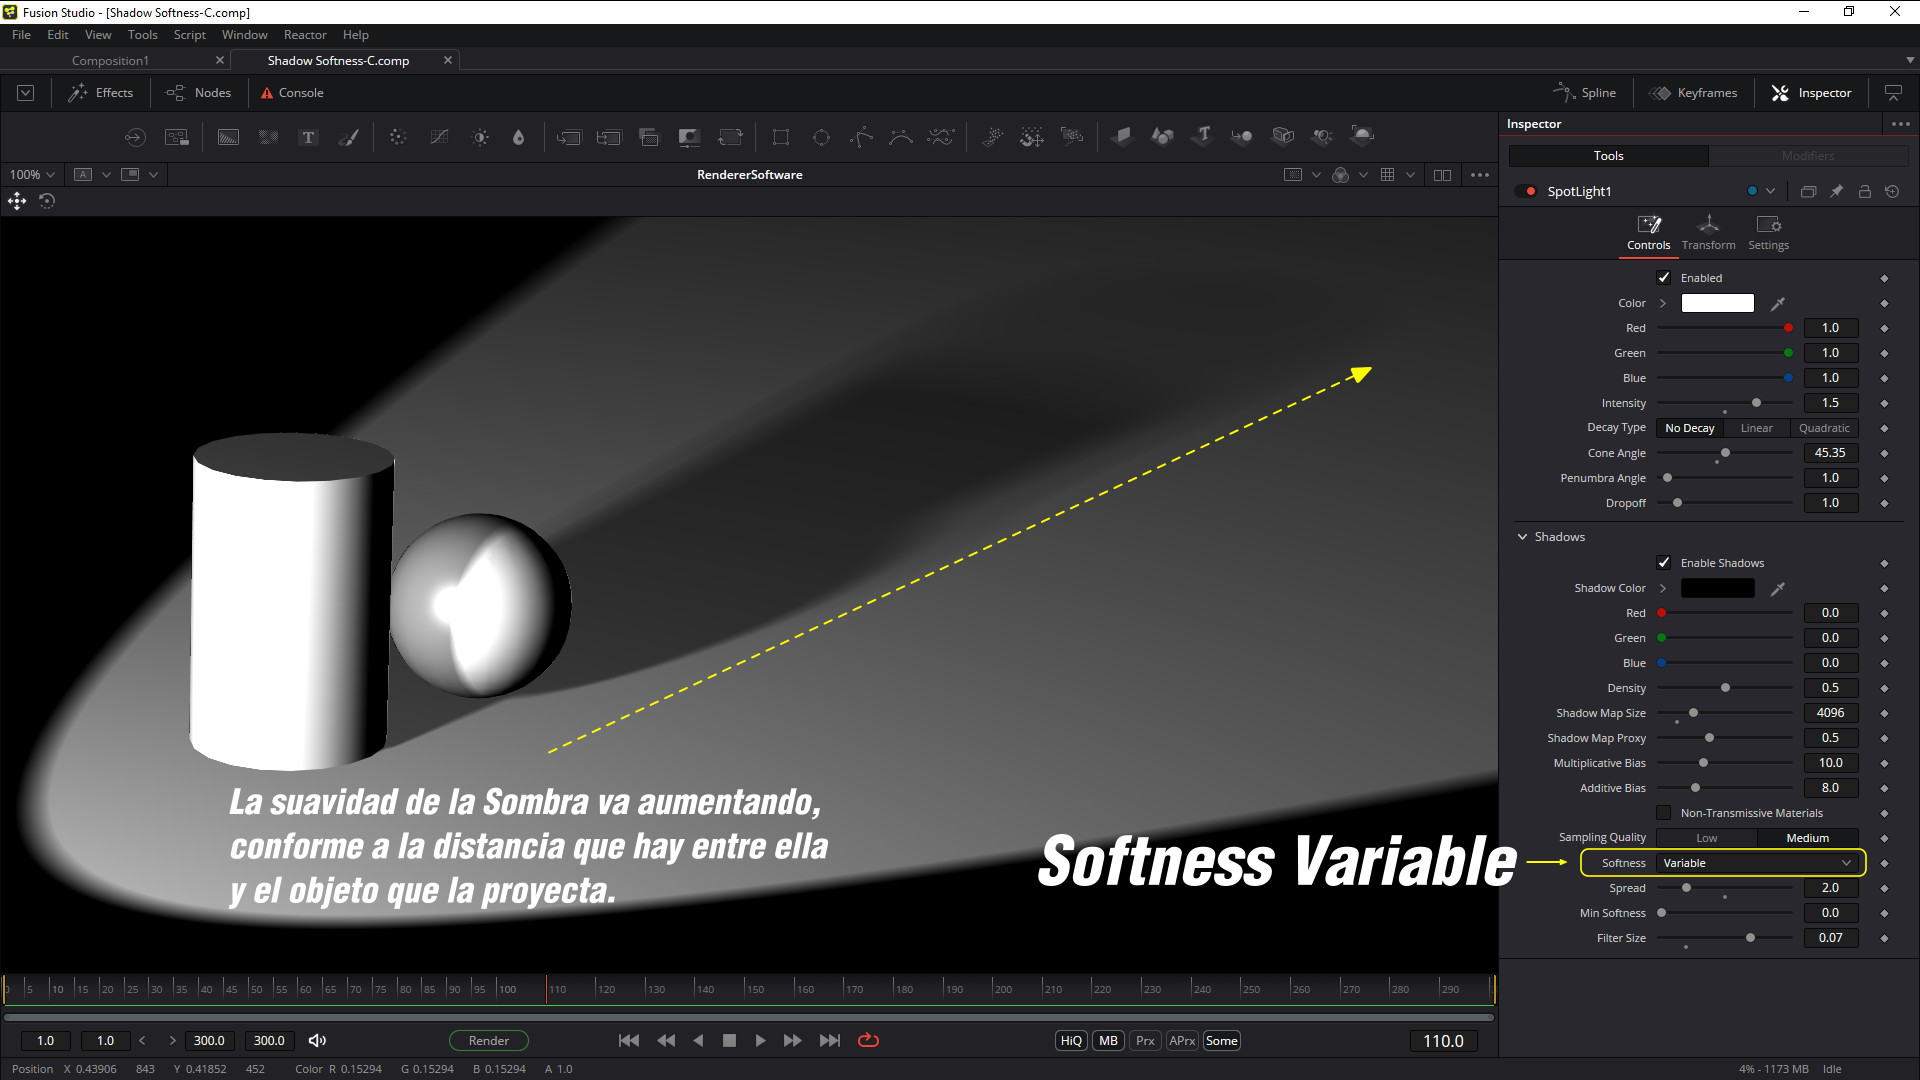Select the Text+ tool icon
The height and width of the screenshot is (1080, 1920).
[x=308, y=137]
